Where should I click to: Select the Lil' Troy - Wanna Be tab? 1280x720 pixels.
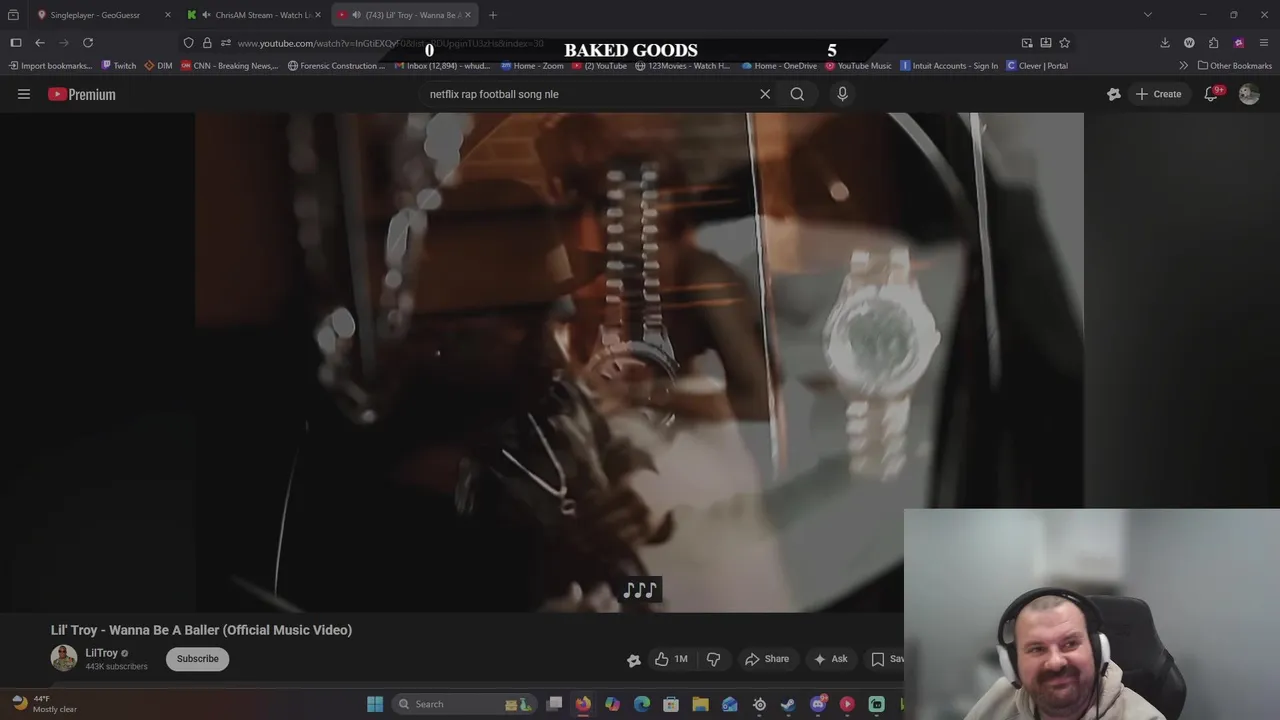(x=406, y=15)
